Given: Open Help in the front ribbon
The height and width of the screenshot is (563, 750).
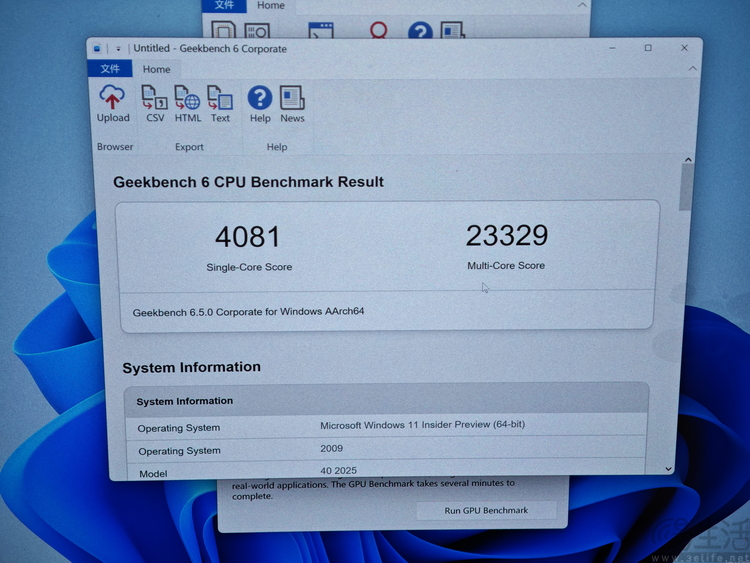Looking at the screenshot, I should [x=260, y=98].
